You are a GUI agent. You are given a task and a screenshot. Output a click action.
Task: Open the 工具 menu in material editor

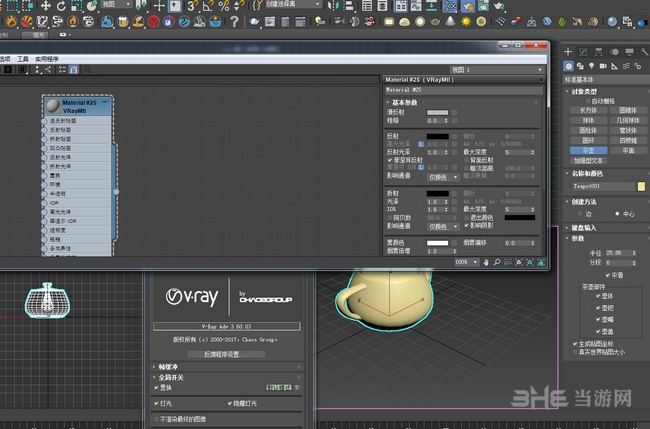tap(23, 59)
